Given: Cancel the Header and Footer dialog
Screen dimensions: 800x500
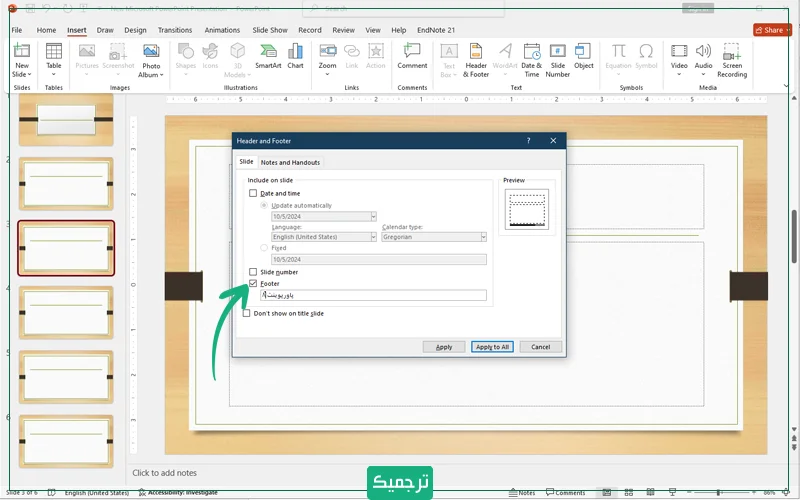Looking at the screenshot, I should pyautogui.click(x=541, y=347).
